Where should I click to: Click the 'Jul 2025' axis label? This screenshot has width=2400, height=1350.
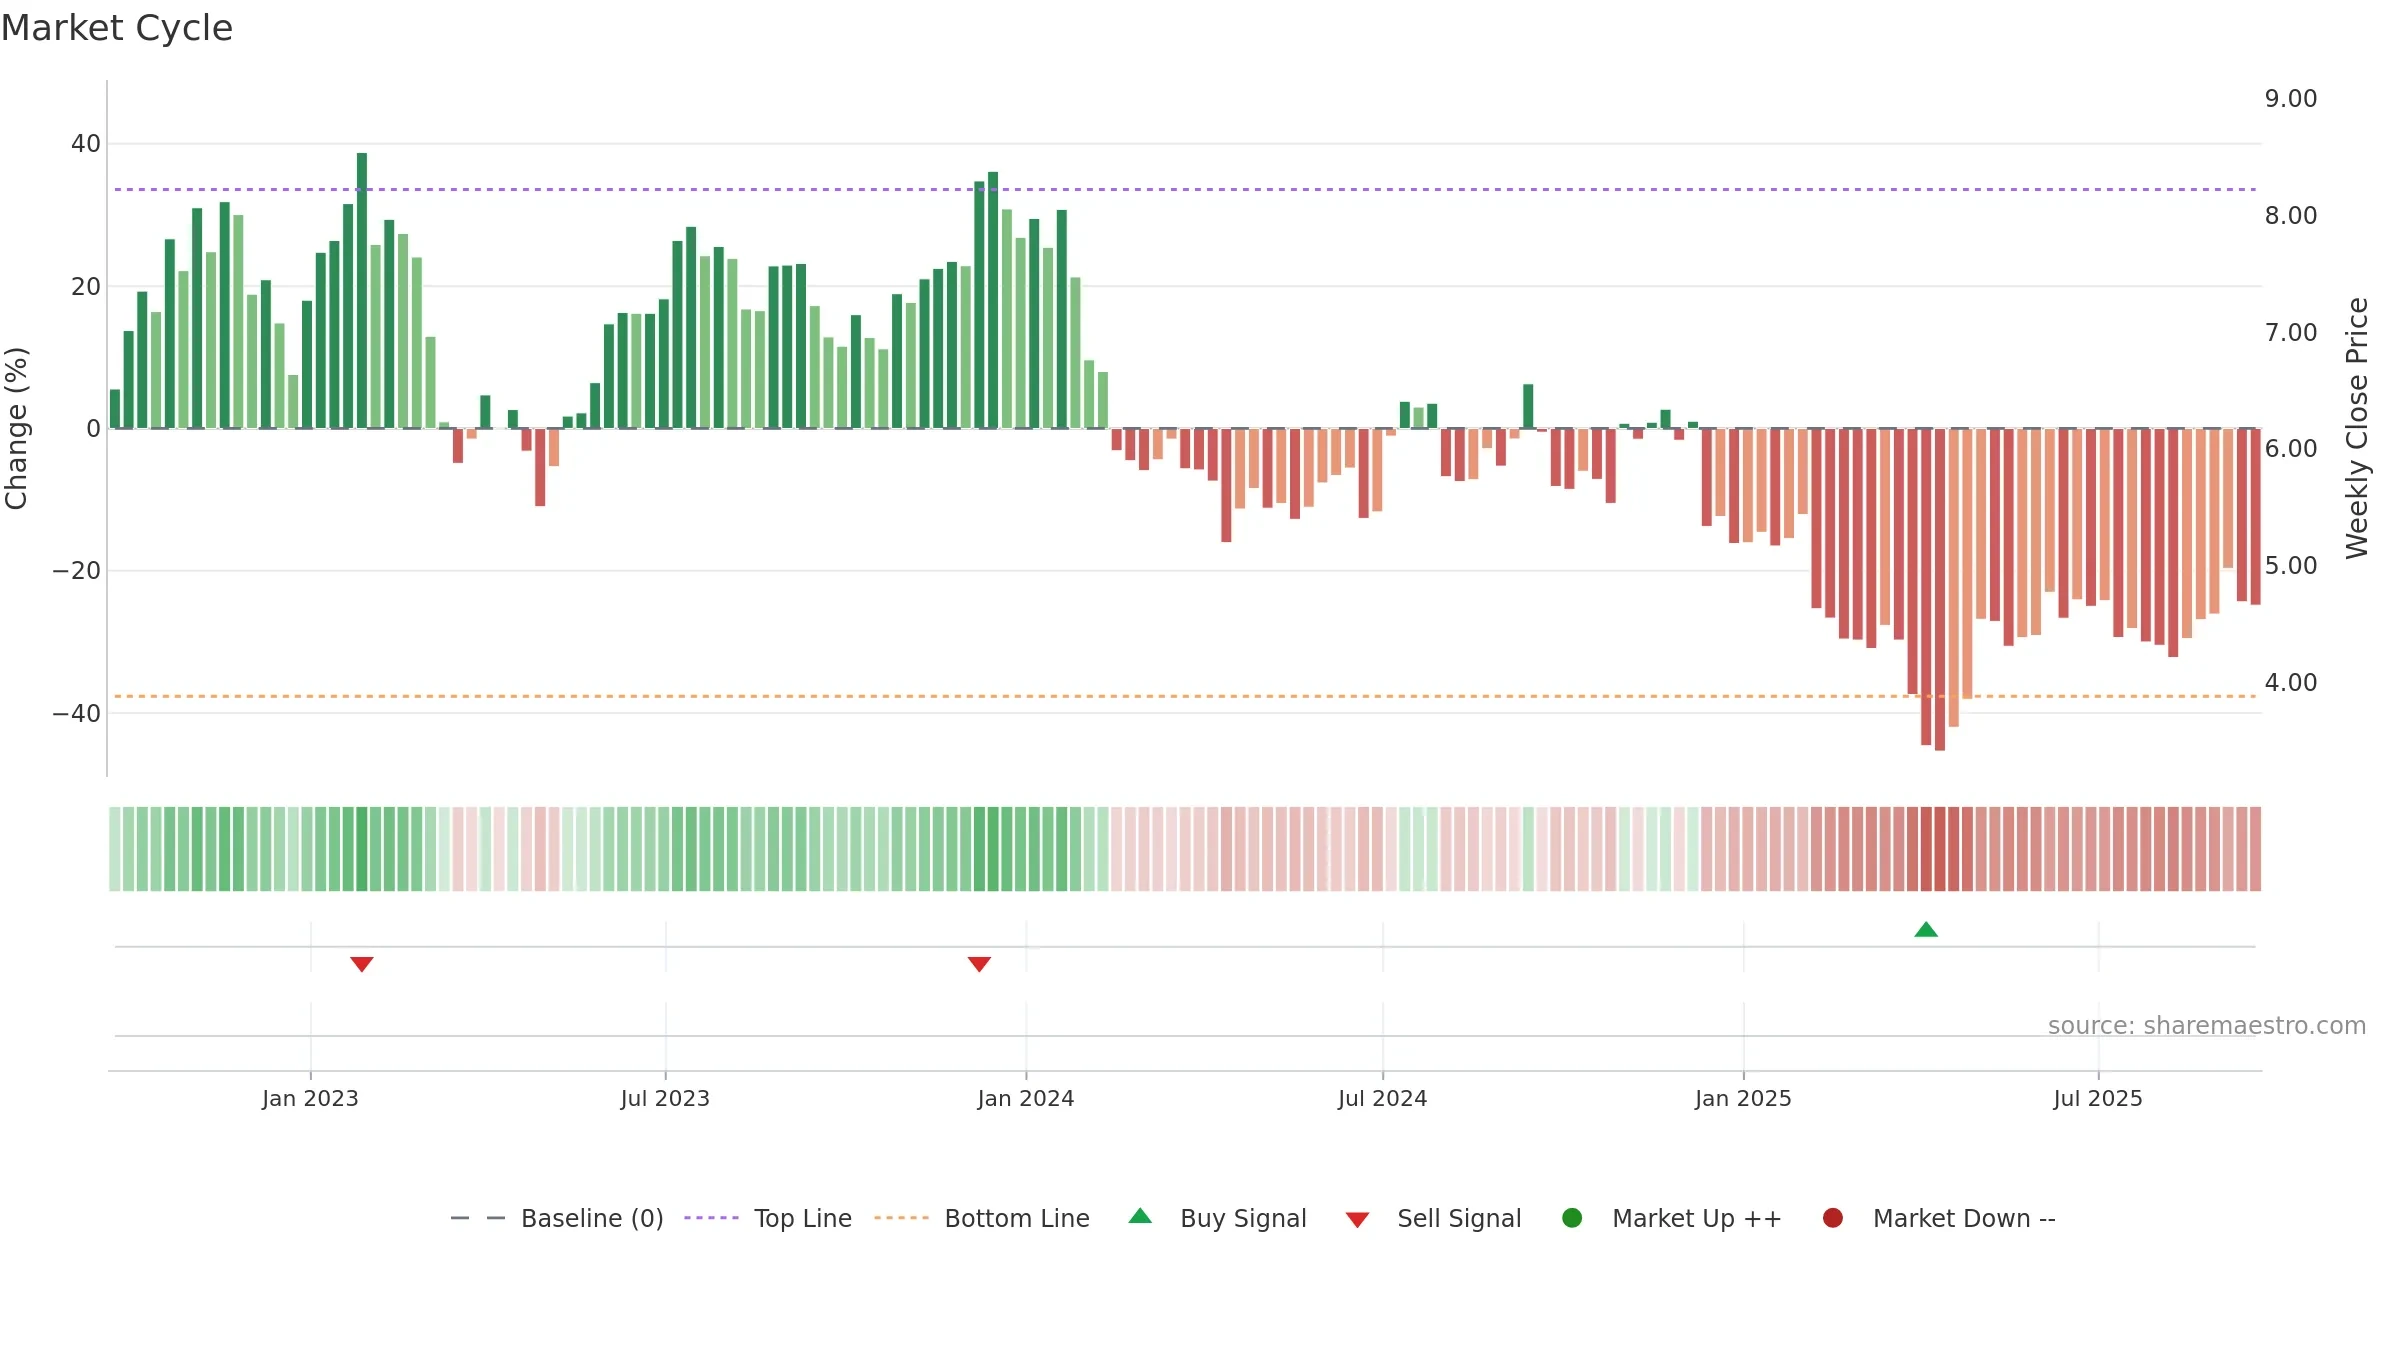[2098, 1098]
